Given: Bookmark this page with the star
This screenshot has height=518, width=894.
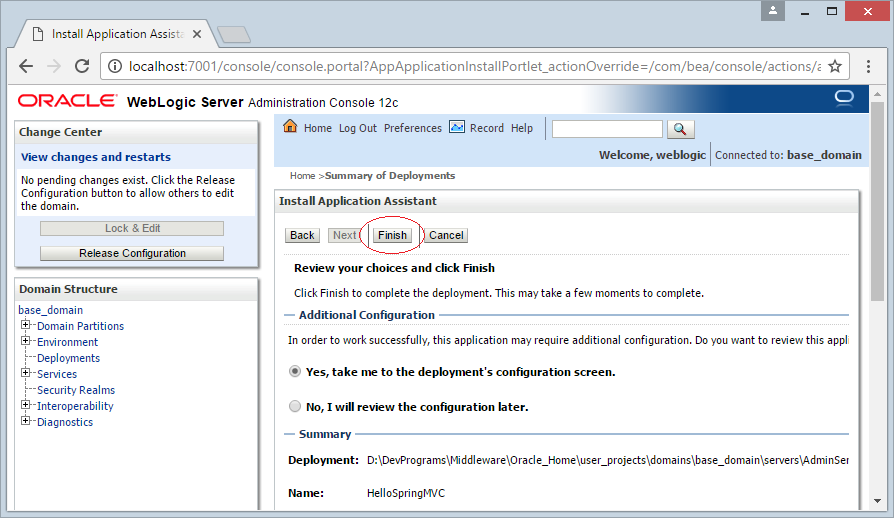Looking at the screenshot, I should tap(835, 67).
